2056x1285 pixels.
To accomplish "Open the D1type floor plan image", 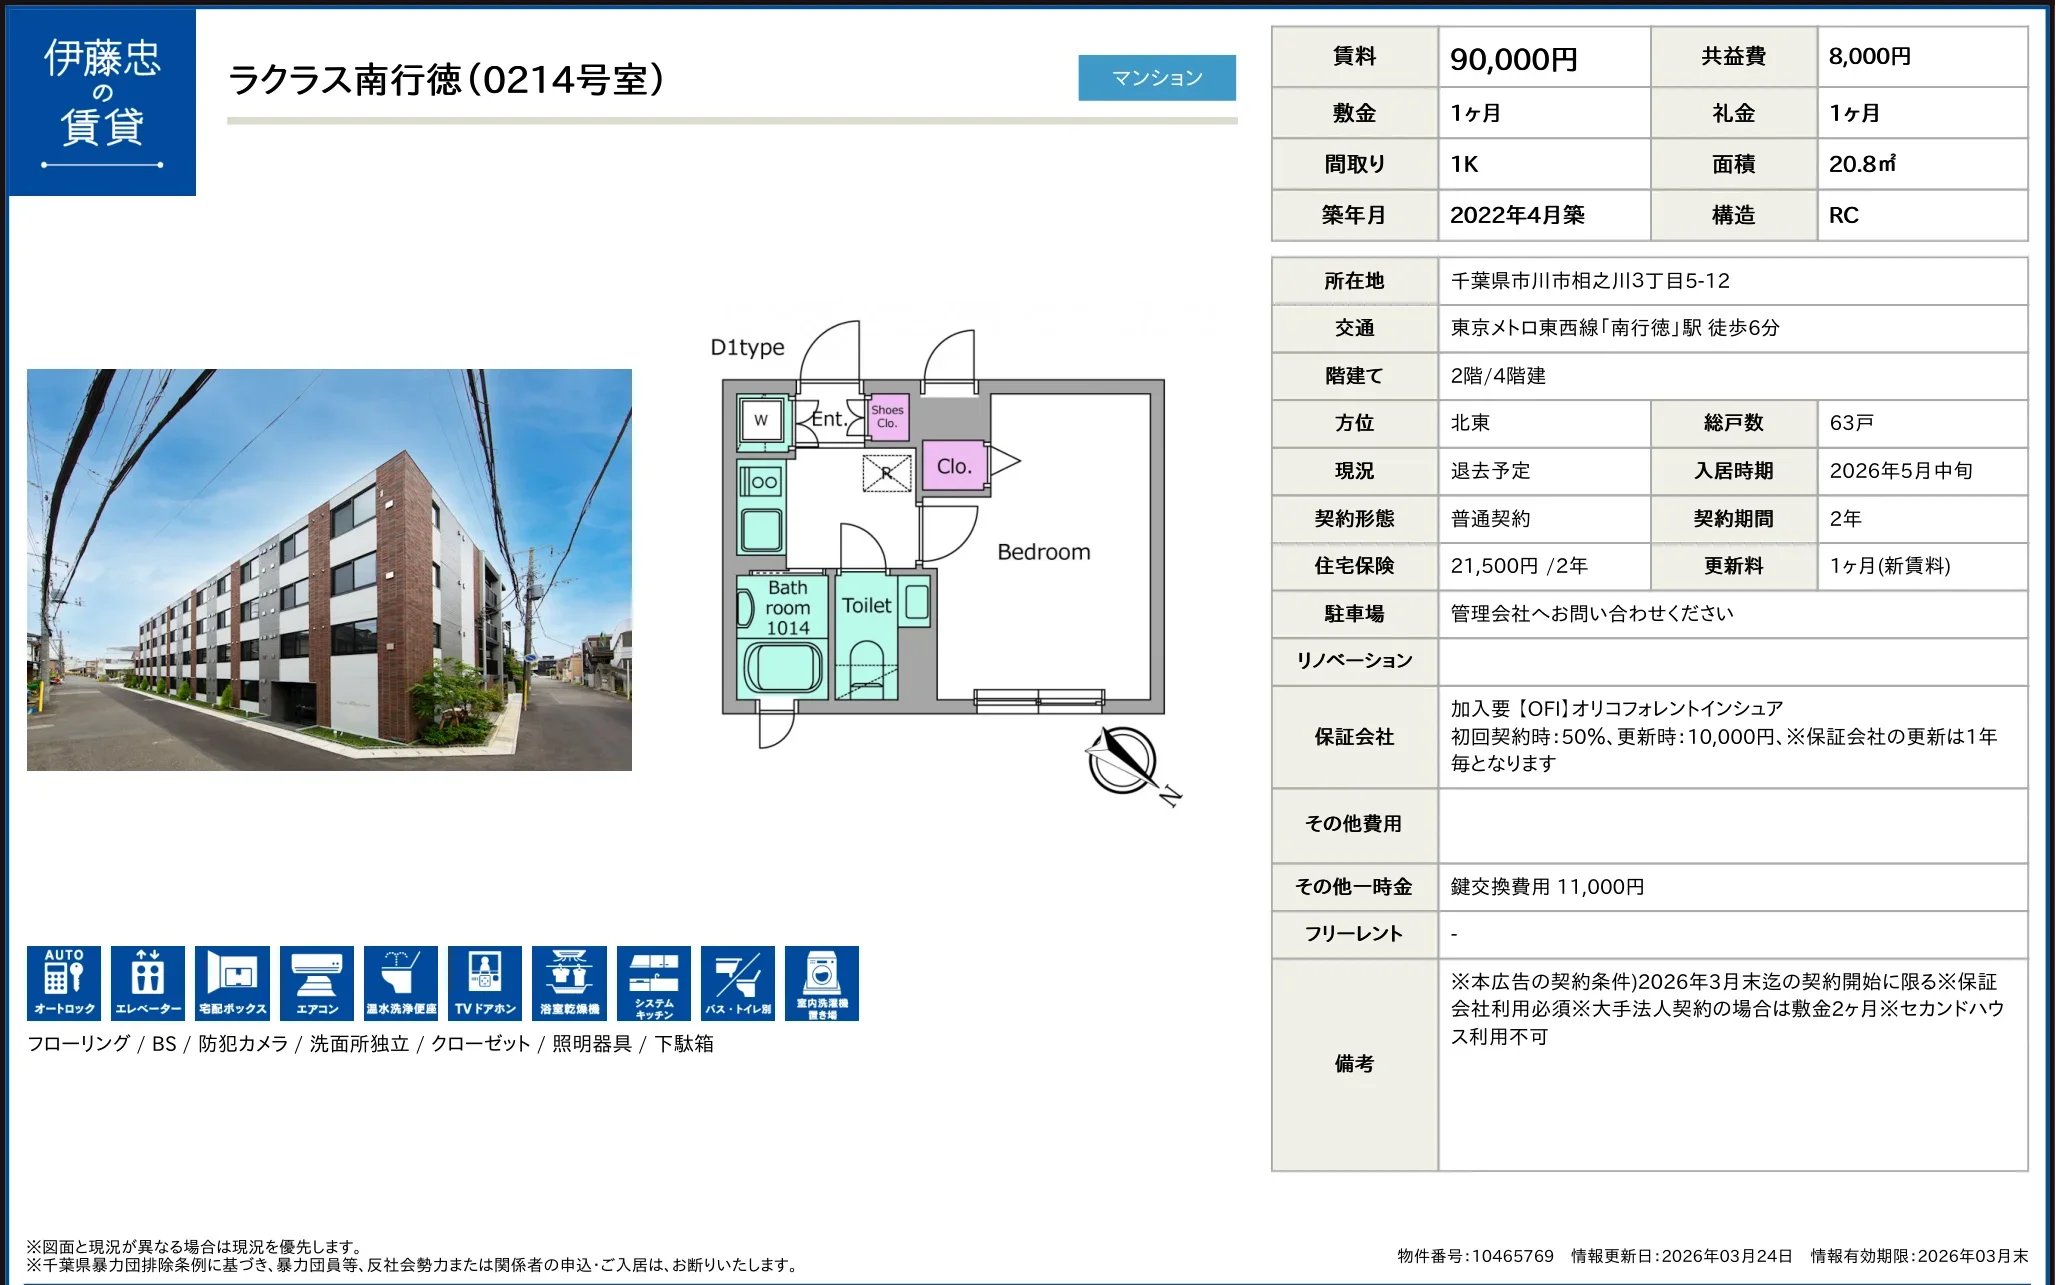I will [943, 545].
